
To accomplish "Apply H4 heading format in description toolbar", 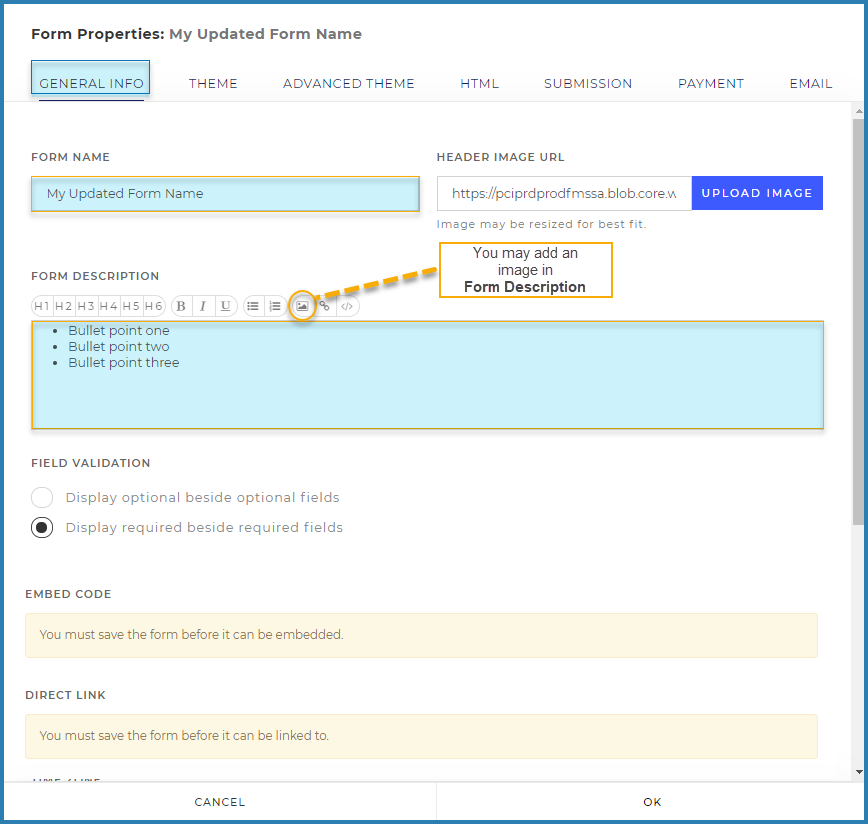I will 108,306.
